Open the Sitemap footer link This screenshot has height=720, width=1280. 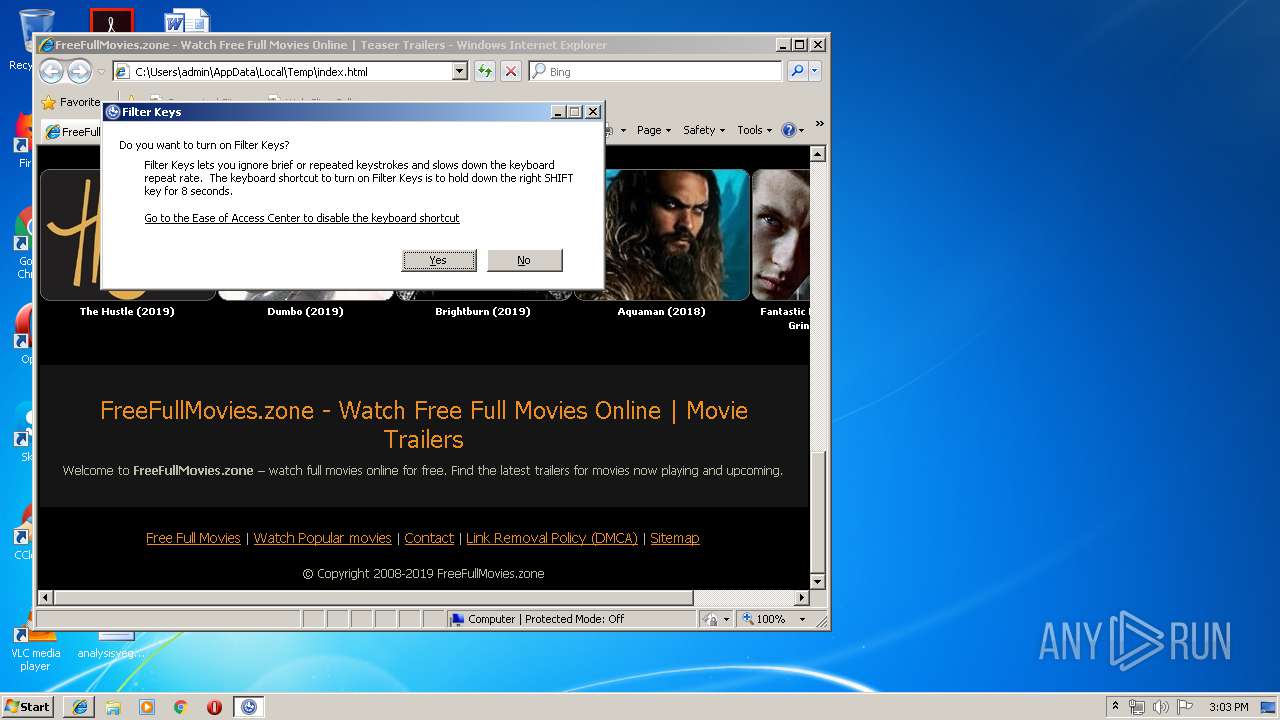click(x=674, y=538)
